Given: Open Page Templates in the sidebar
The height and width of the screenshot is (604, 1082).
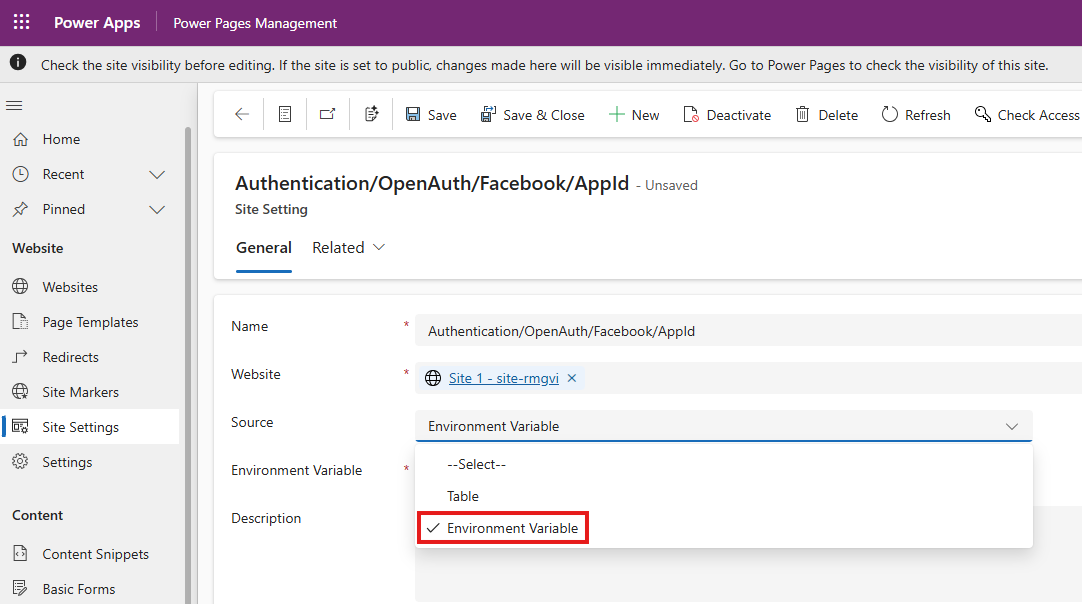Looking at the screenshot, I should click(90, 322).
